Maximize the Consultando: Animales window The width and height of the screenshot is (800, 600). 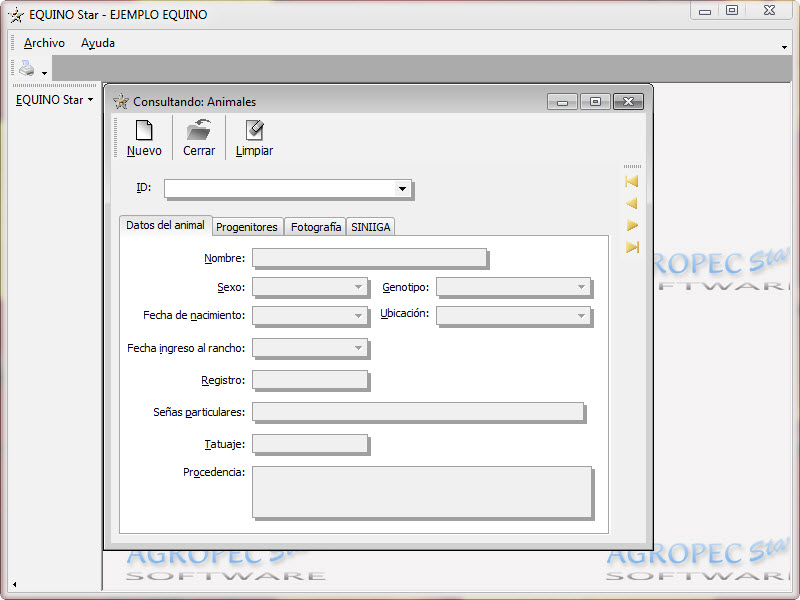point(595,102)
